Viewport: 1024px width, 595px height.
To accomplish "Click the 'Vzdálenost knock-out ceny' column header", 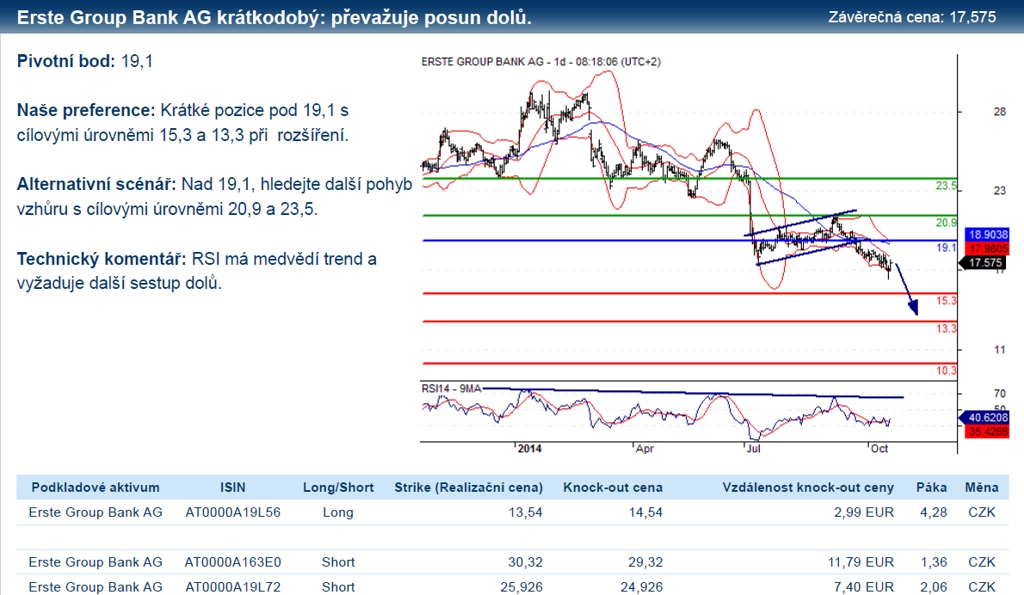I will click(808, 488).
